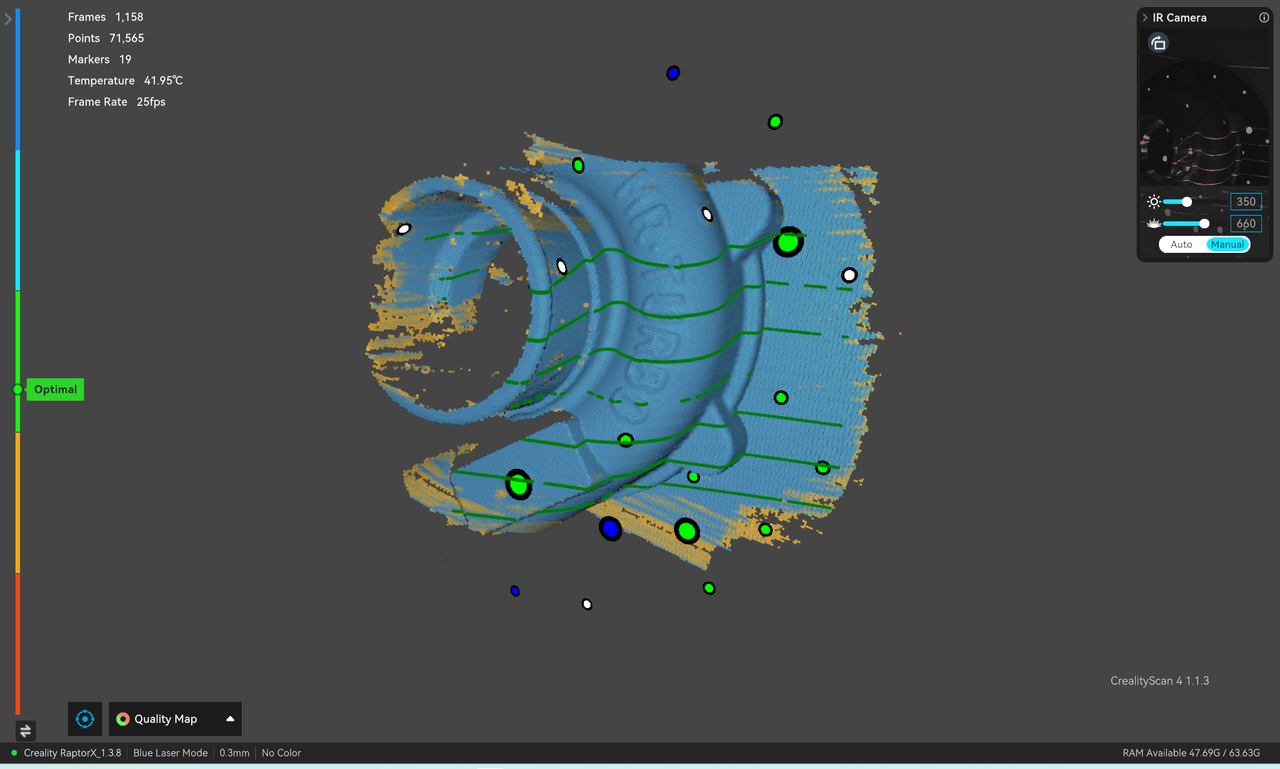Click the Quality Map color ring icon

123,719
